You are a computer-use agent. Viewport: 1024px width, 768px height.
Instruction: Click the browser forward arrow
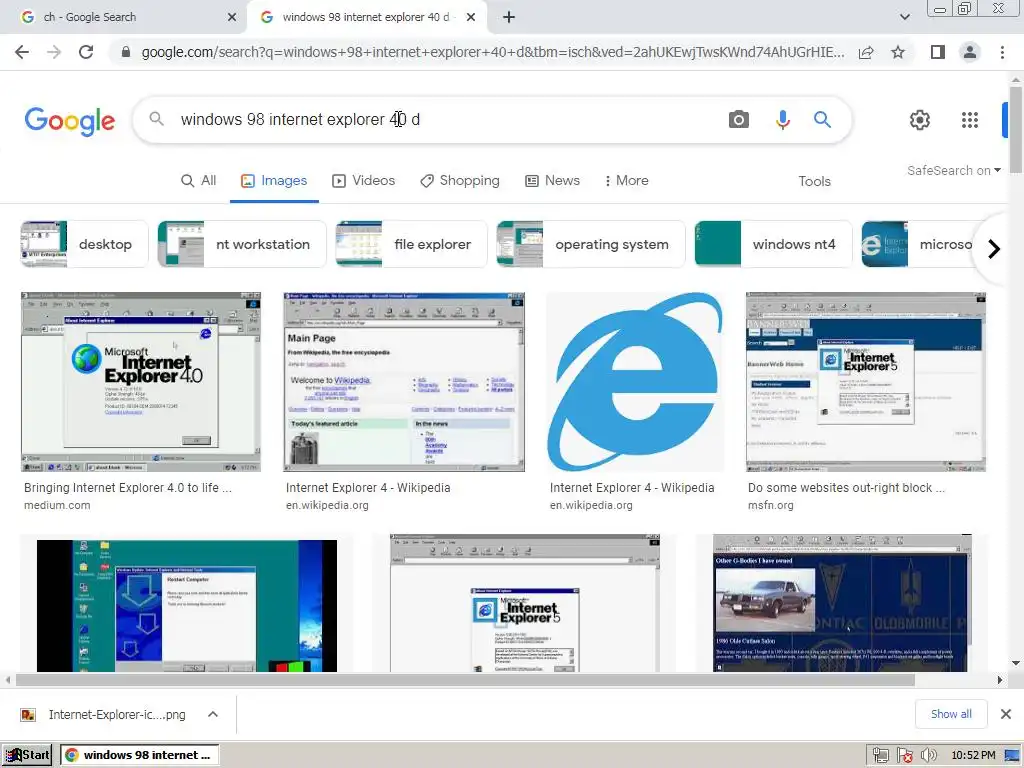click(x=54, y=52)
